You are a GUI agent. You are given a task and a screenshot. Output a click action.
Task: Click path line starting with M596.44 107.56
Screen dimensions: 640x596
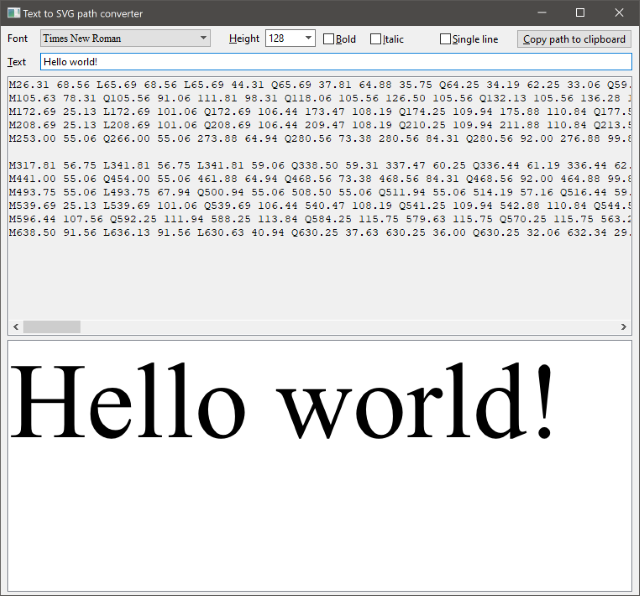pos(320,219)
